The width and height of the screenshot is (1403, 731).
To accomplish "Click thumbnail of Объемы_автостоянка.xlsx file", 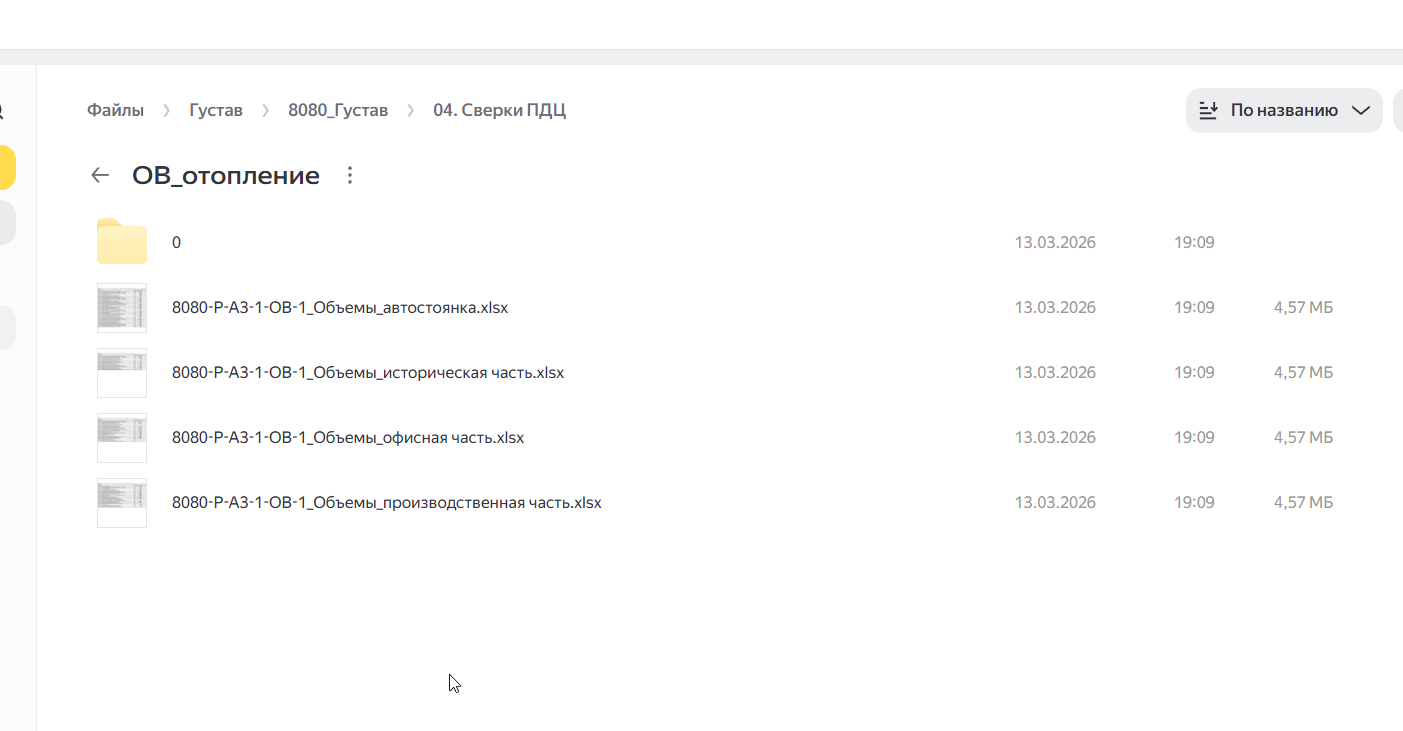I will click(x=122, y=307).
